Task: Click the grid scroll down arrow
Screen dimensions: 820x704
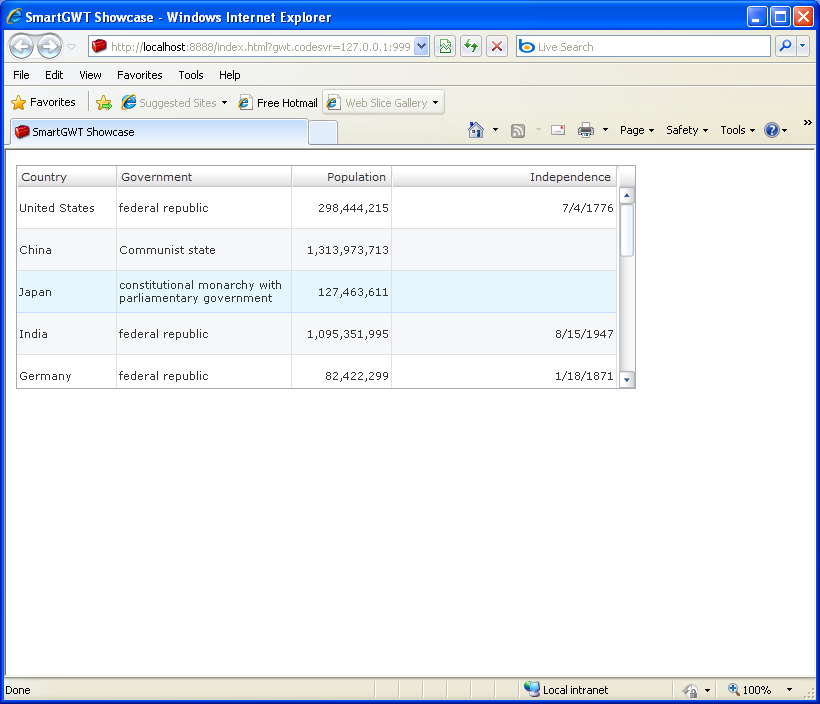Action: [627, 380]
